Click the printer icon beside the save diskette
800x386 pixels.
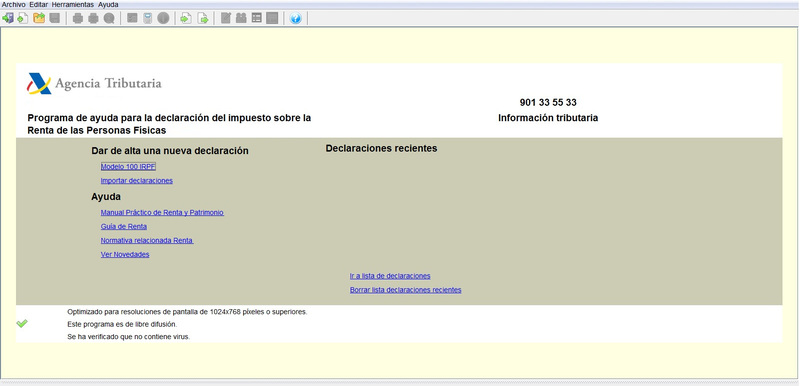(x=78, y=18)
